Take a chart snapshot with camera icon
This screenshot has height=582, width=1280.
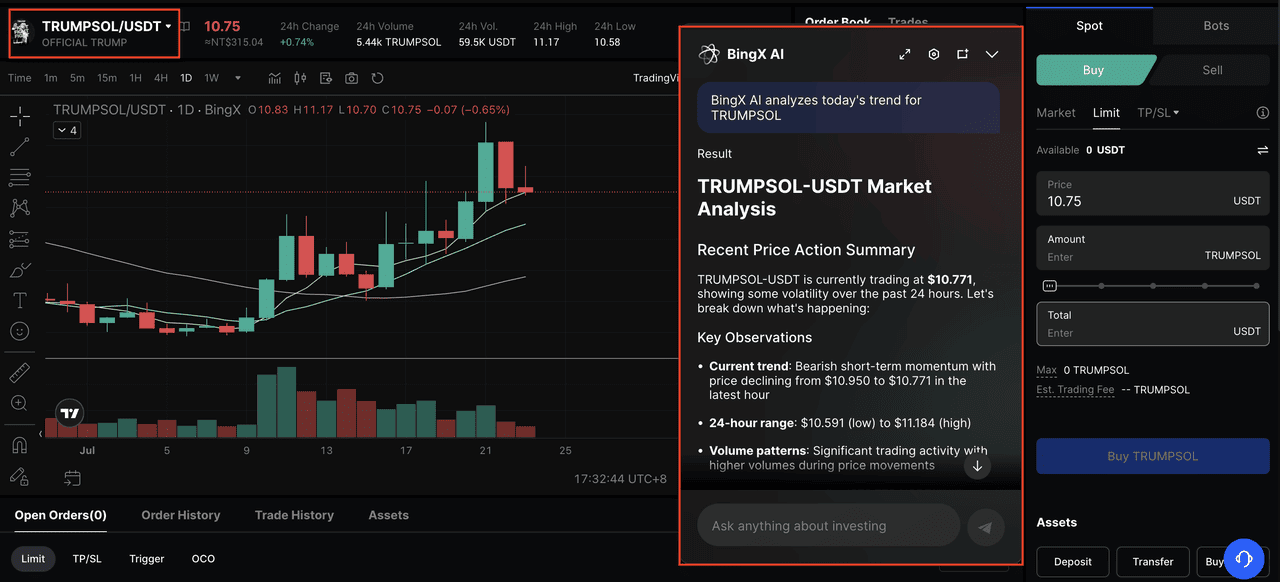tap(351, 78)
